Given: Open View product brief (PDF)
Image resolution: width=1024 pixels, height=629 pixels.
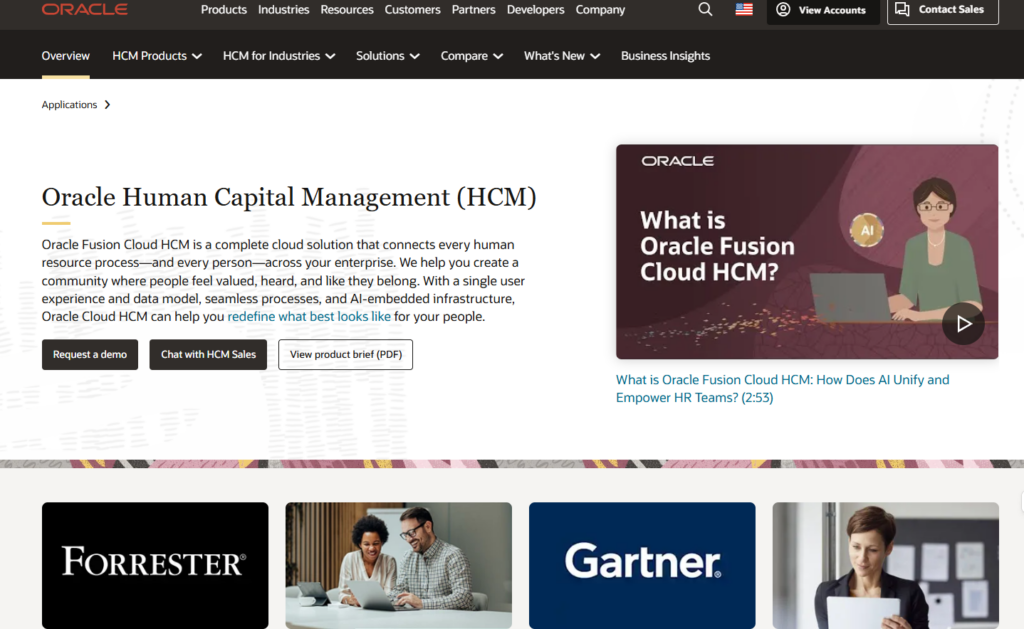Looking at the screenshot, I should coord(345,355).
